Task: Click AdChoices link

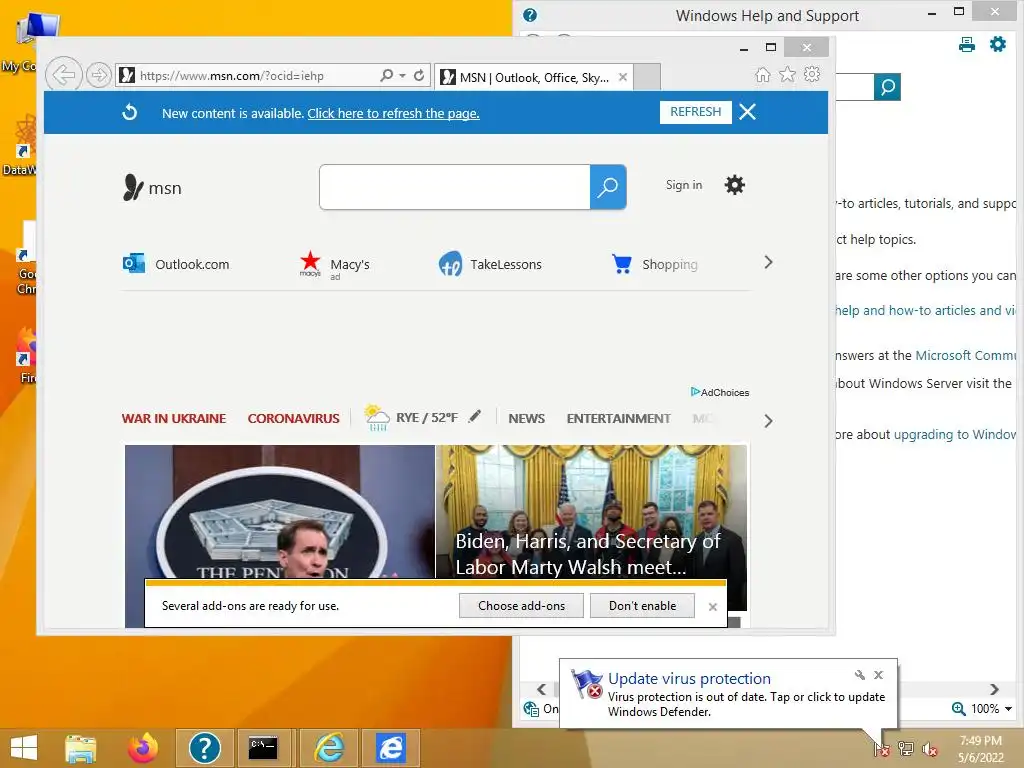Action: [720, 392]
